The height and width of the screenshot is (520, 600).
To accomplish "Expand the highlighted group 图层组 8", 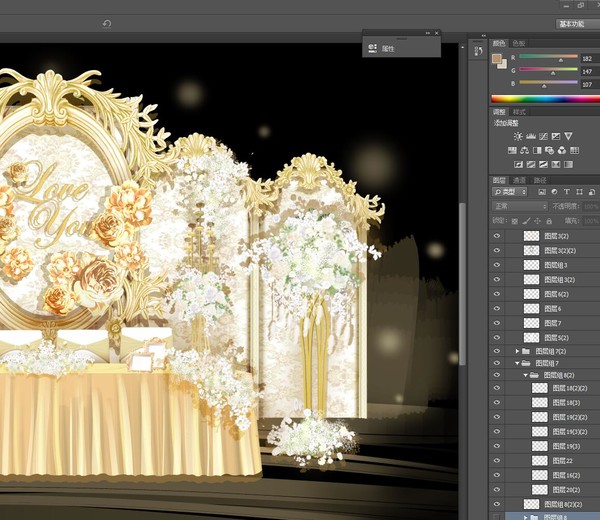I will 526,517.
